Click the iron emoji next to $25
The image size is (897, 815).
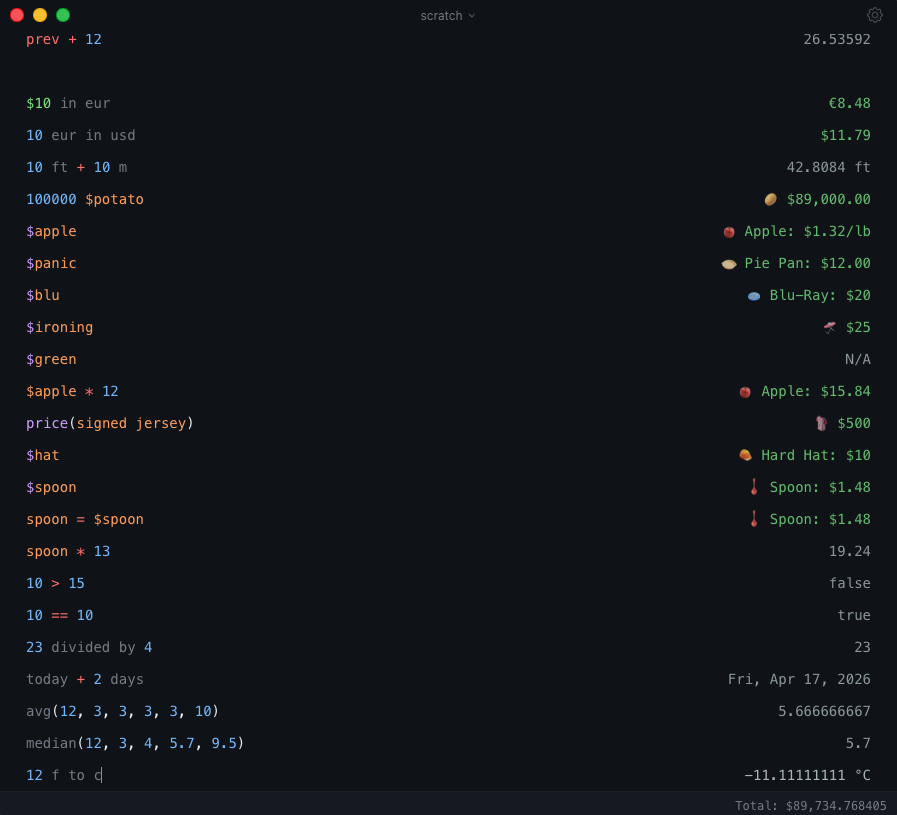pyautogui.click(x=831, y=327)
